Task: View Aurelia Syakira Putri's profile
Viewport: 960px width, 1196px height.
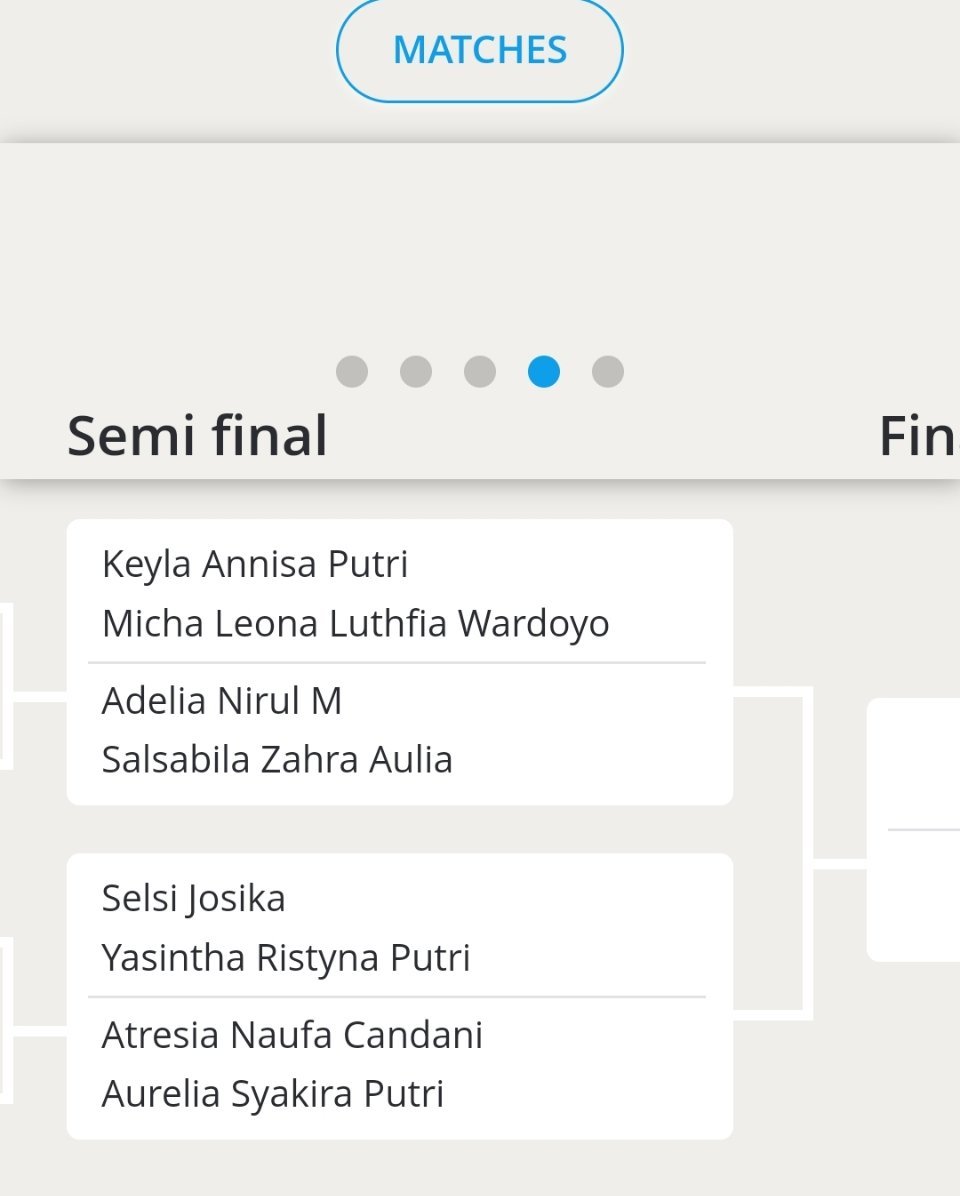Action: [272, 1094]
